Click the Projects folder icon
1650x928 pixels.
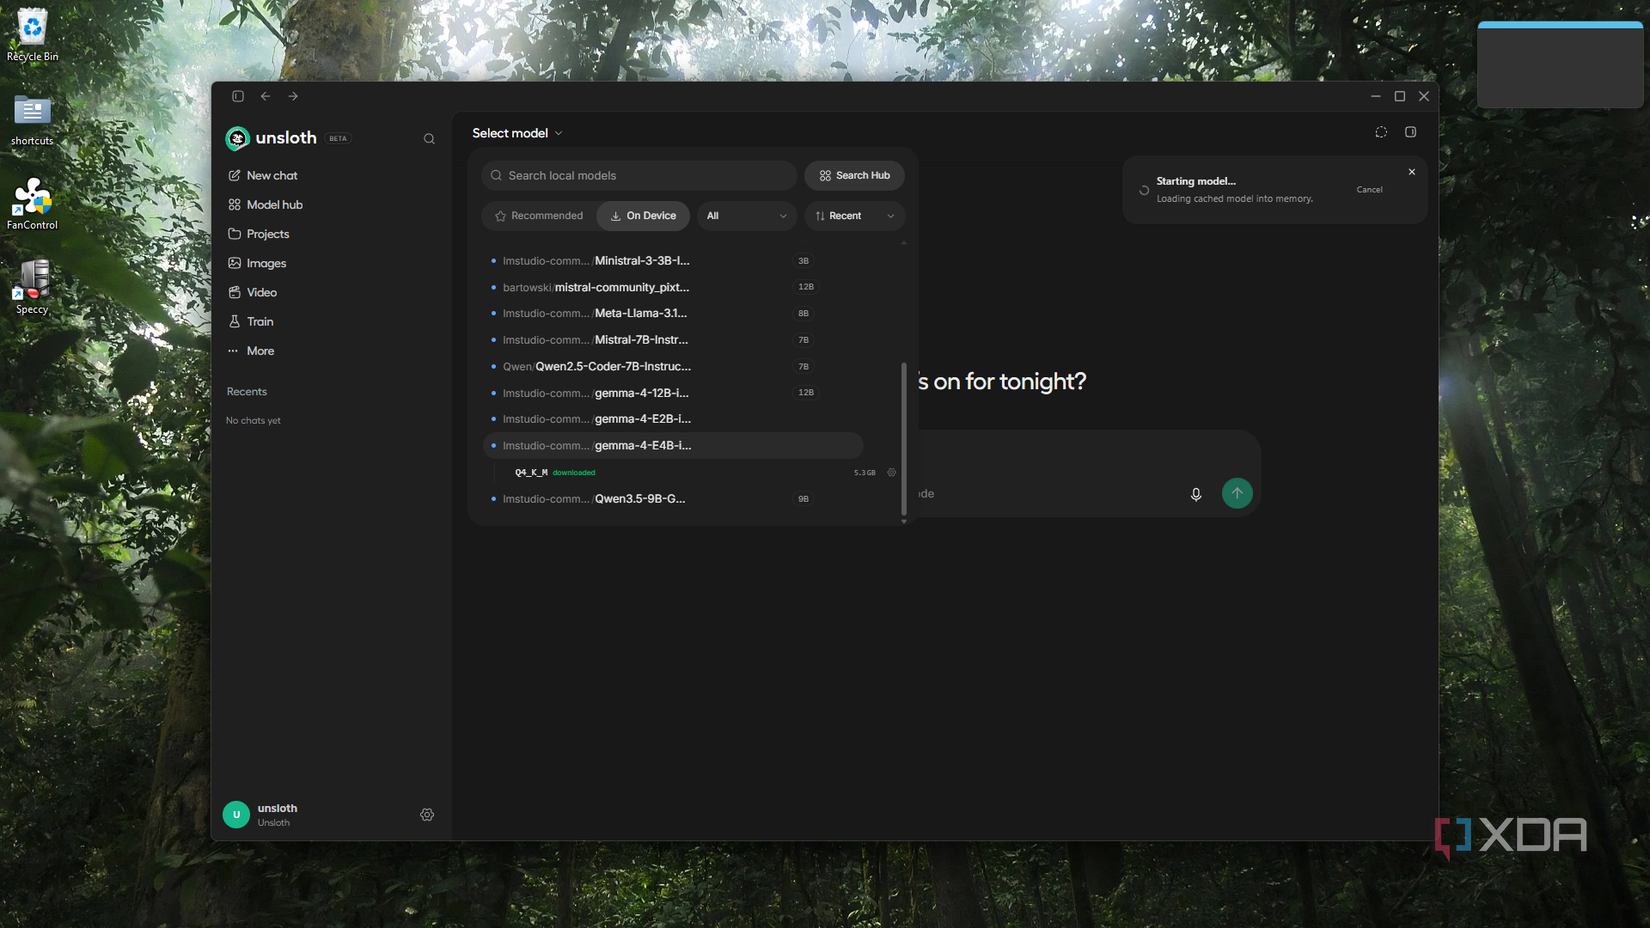pos(234,234)
